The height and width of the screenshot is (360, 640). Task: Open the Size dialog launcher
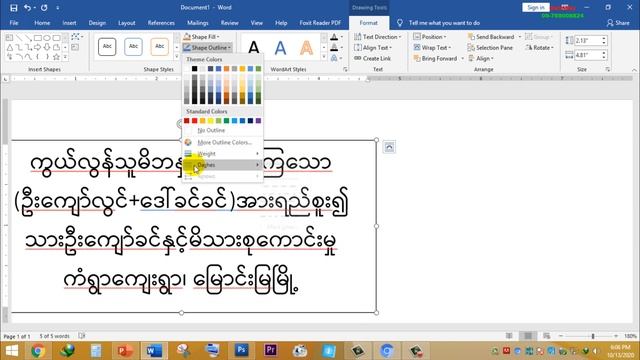coord(608,70)
